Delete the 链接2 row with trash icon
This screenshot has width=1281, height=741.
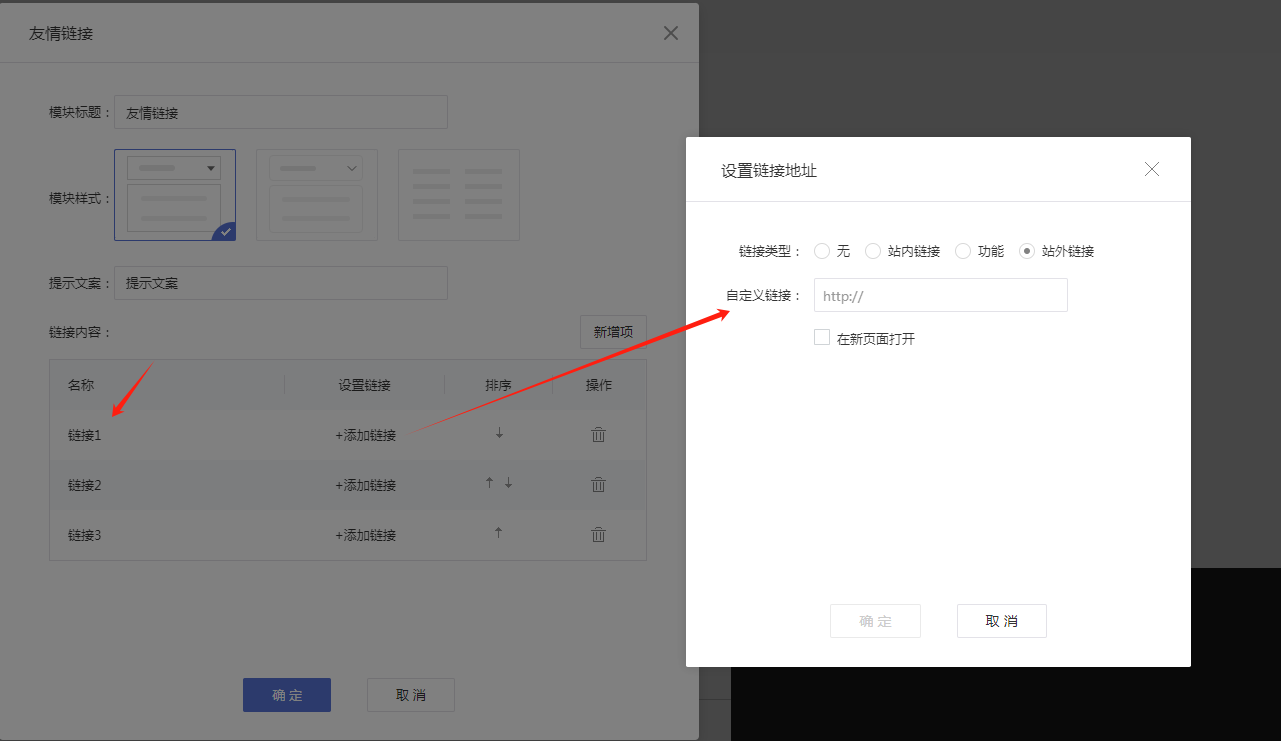point(598,484)
